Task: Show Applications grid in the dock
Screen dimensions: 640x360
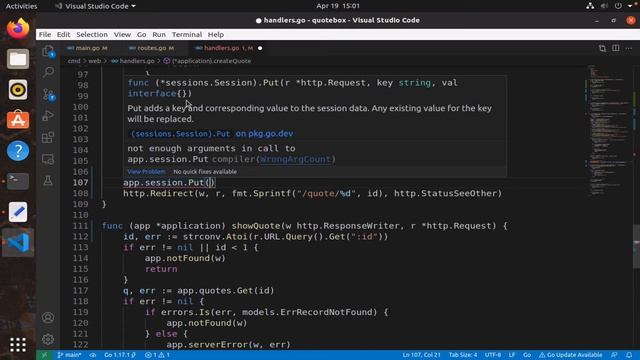Action: [18, 344]
